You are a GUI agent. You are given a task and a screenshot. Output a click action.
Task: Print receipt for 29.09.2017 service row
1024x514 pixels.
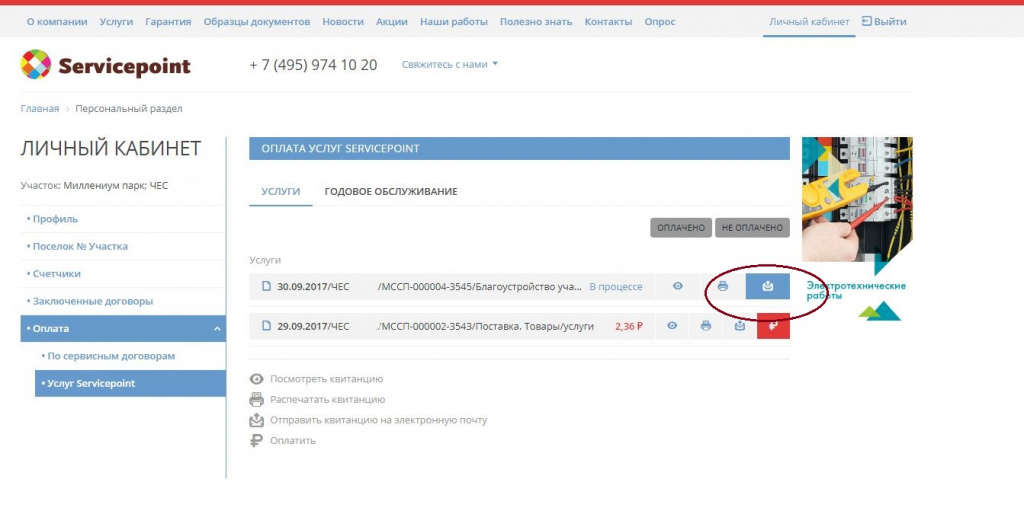(706, 326)
